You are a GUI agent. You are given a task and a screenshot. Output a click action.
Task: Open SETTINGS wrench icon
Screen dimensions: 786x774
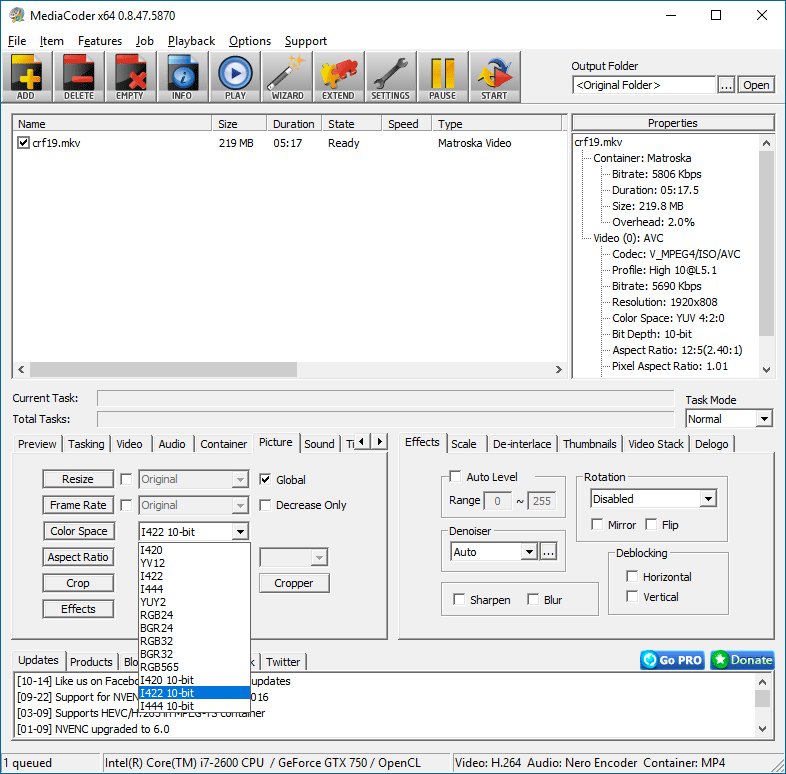pyautogui.click(x=390, y=77)
